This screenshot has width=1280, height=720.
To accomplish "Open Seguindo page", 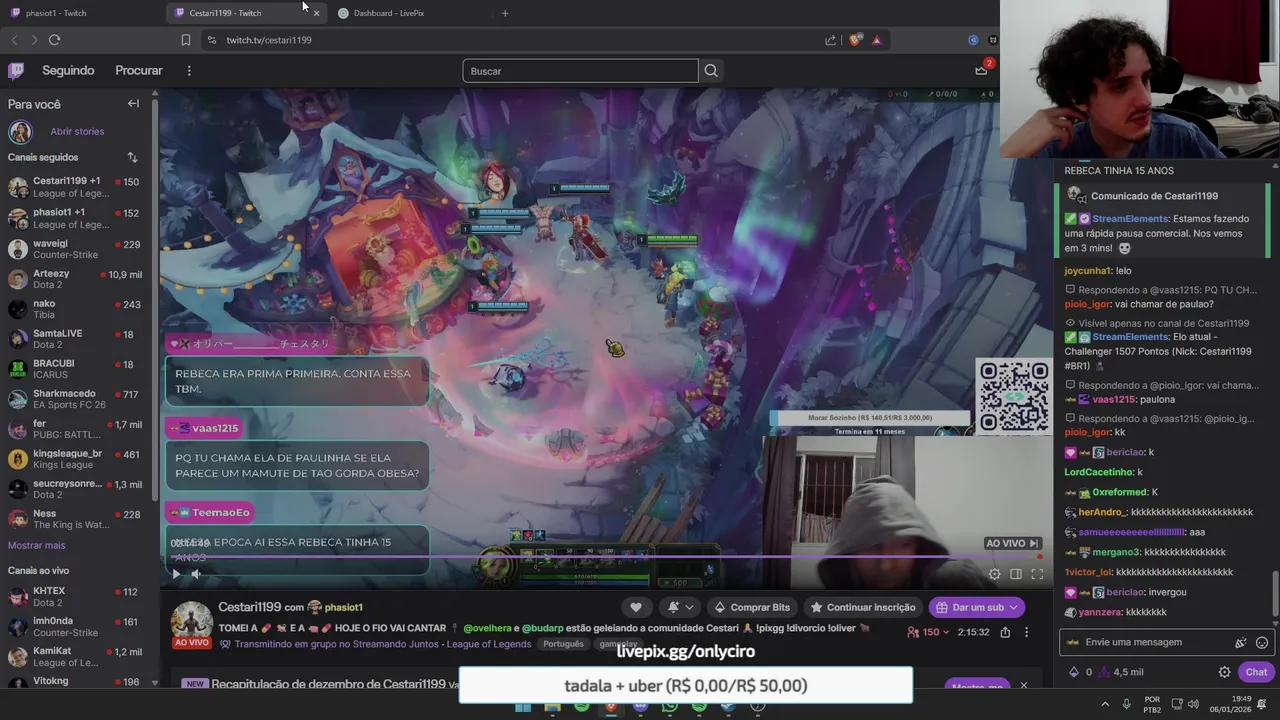I will [x=68, y=71].
